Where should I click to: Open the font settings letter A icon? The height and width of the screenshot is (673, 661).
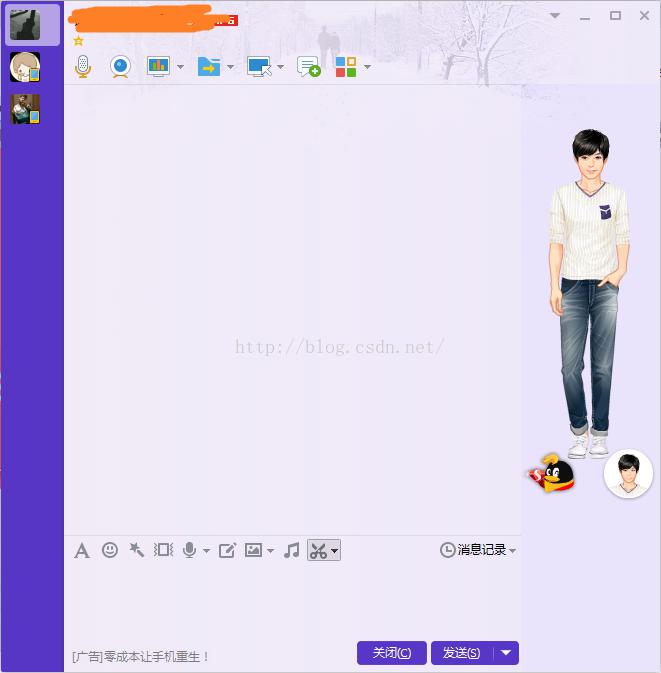(x=82, y=550)
